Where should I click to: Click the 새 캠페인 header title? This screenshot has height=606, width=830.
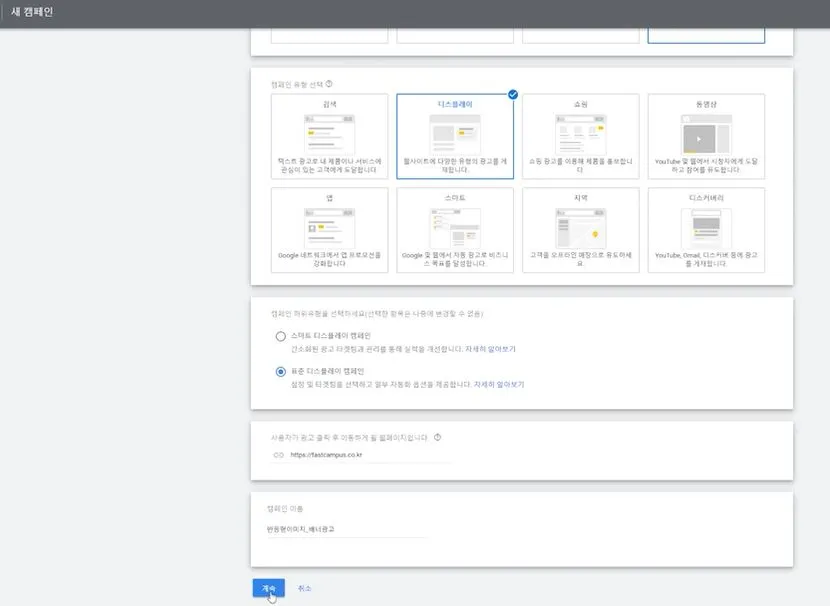[x=32, y=12]
